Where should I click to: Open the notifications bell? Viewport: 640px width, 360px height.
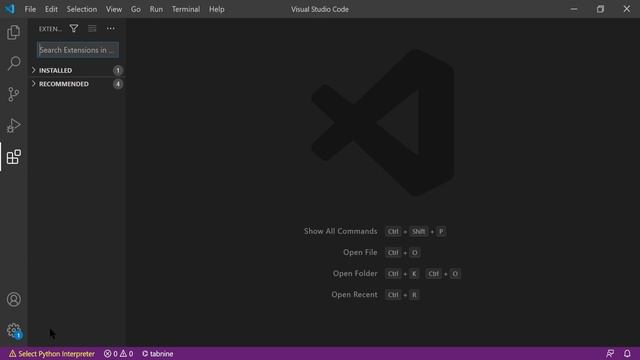(627, 354)
